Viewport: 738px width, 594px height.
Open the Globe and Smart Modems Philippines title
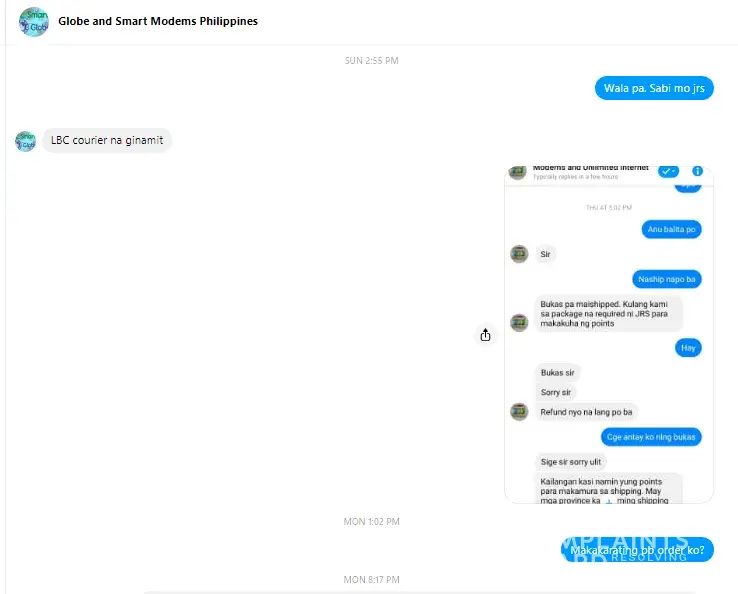[x=158, y=21]
